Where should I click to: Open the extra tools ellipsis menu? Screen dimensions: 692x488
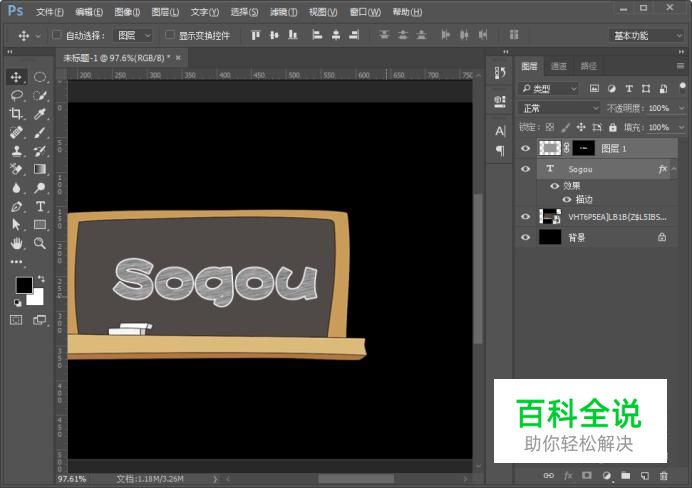tap(16, 262)
